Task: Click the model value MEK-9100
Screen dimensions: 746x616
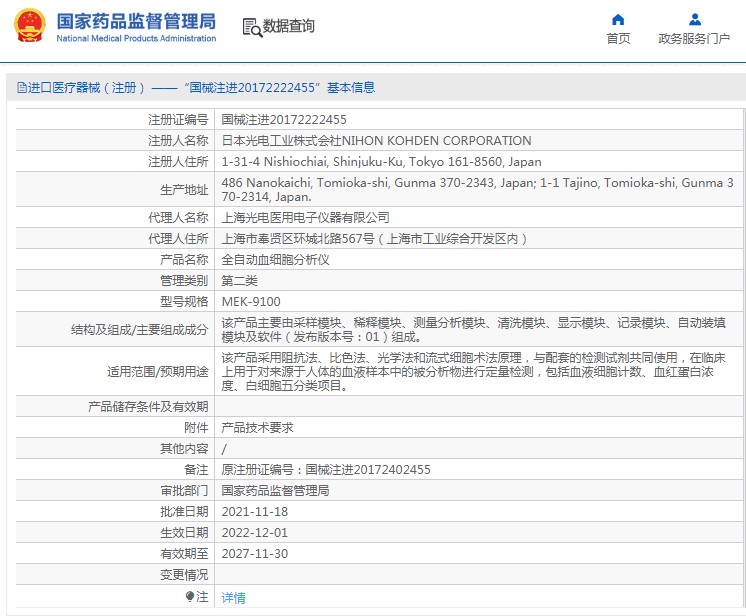Action: [251, 302]
